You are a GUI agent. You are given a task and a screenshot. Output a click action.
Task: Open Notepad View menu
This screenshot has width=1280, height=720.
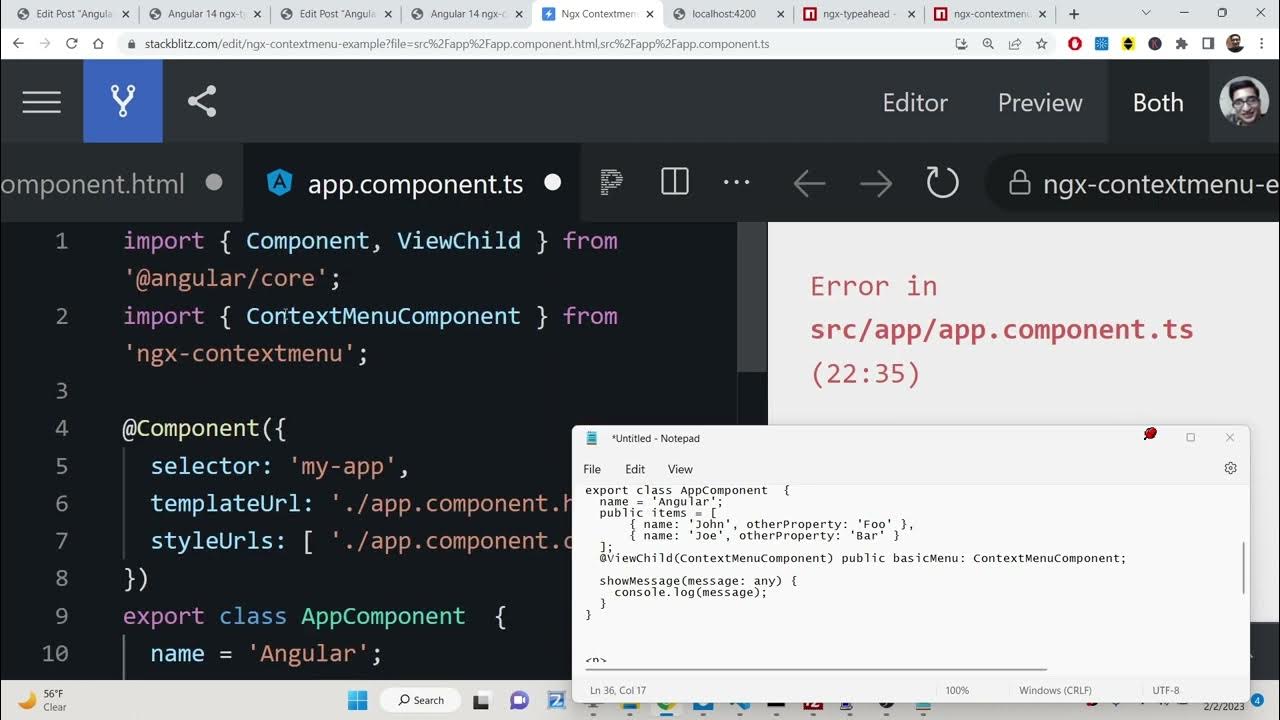pyautogui.click(x=680, y=469)
